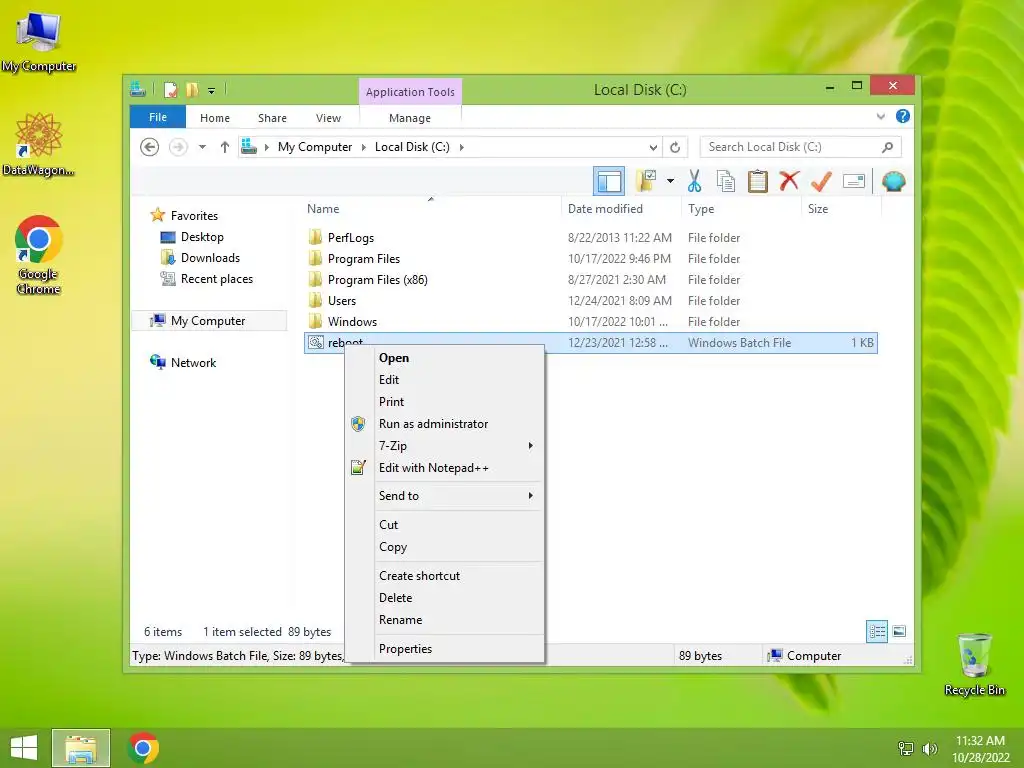This screenshot has width=1024, height=768.
Task: Open the Windows Start button
Action: tap(24, 748)
